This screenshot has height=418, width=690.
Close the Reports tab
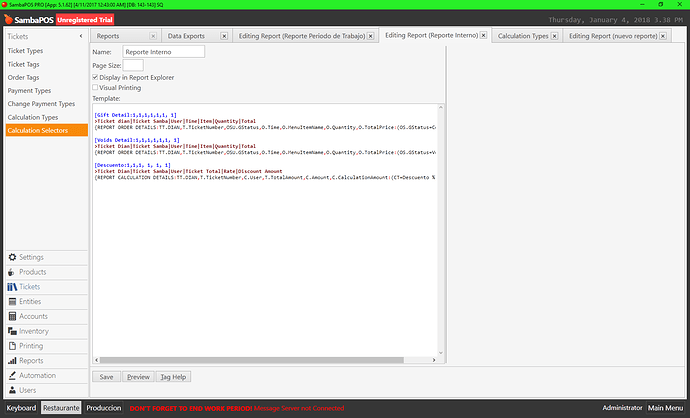(x=153, y=36)
